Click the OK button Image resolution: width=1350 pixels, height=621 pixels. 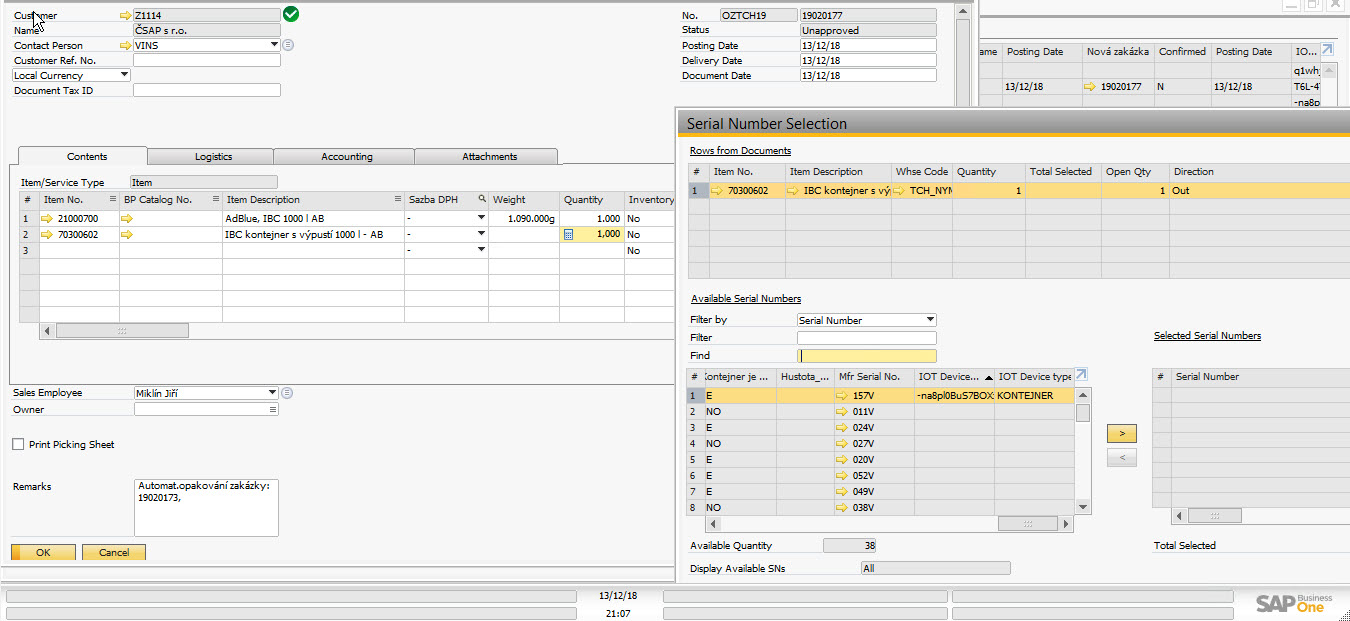(43, 552)
